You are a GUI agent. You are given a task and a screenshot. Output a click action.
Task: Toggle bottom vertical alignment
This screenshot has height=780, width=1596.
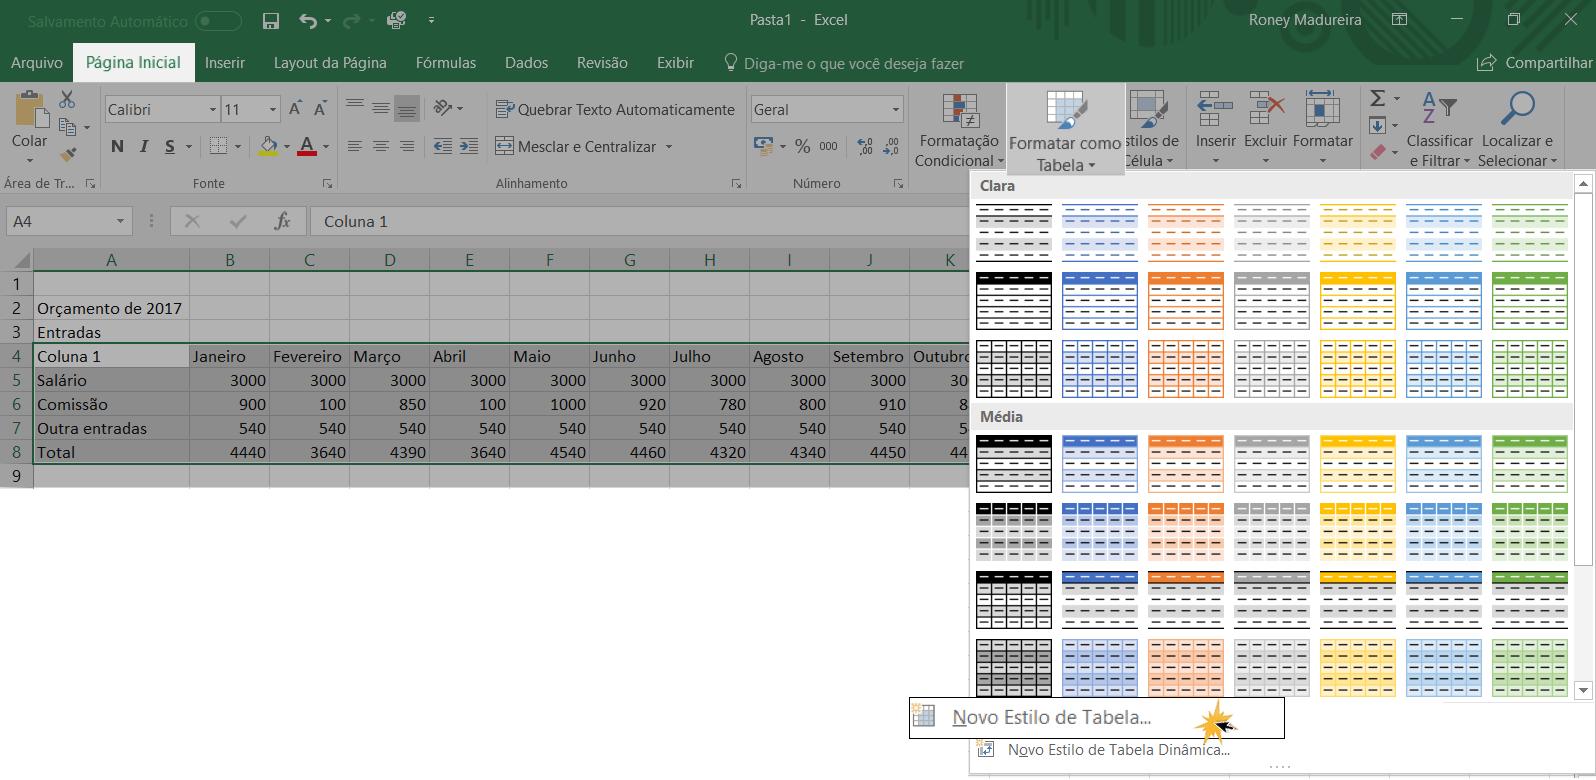[x=407, y=109]
